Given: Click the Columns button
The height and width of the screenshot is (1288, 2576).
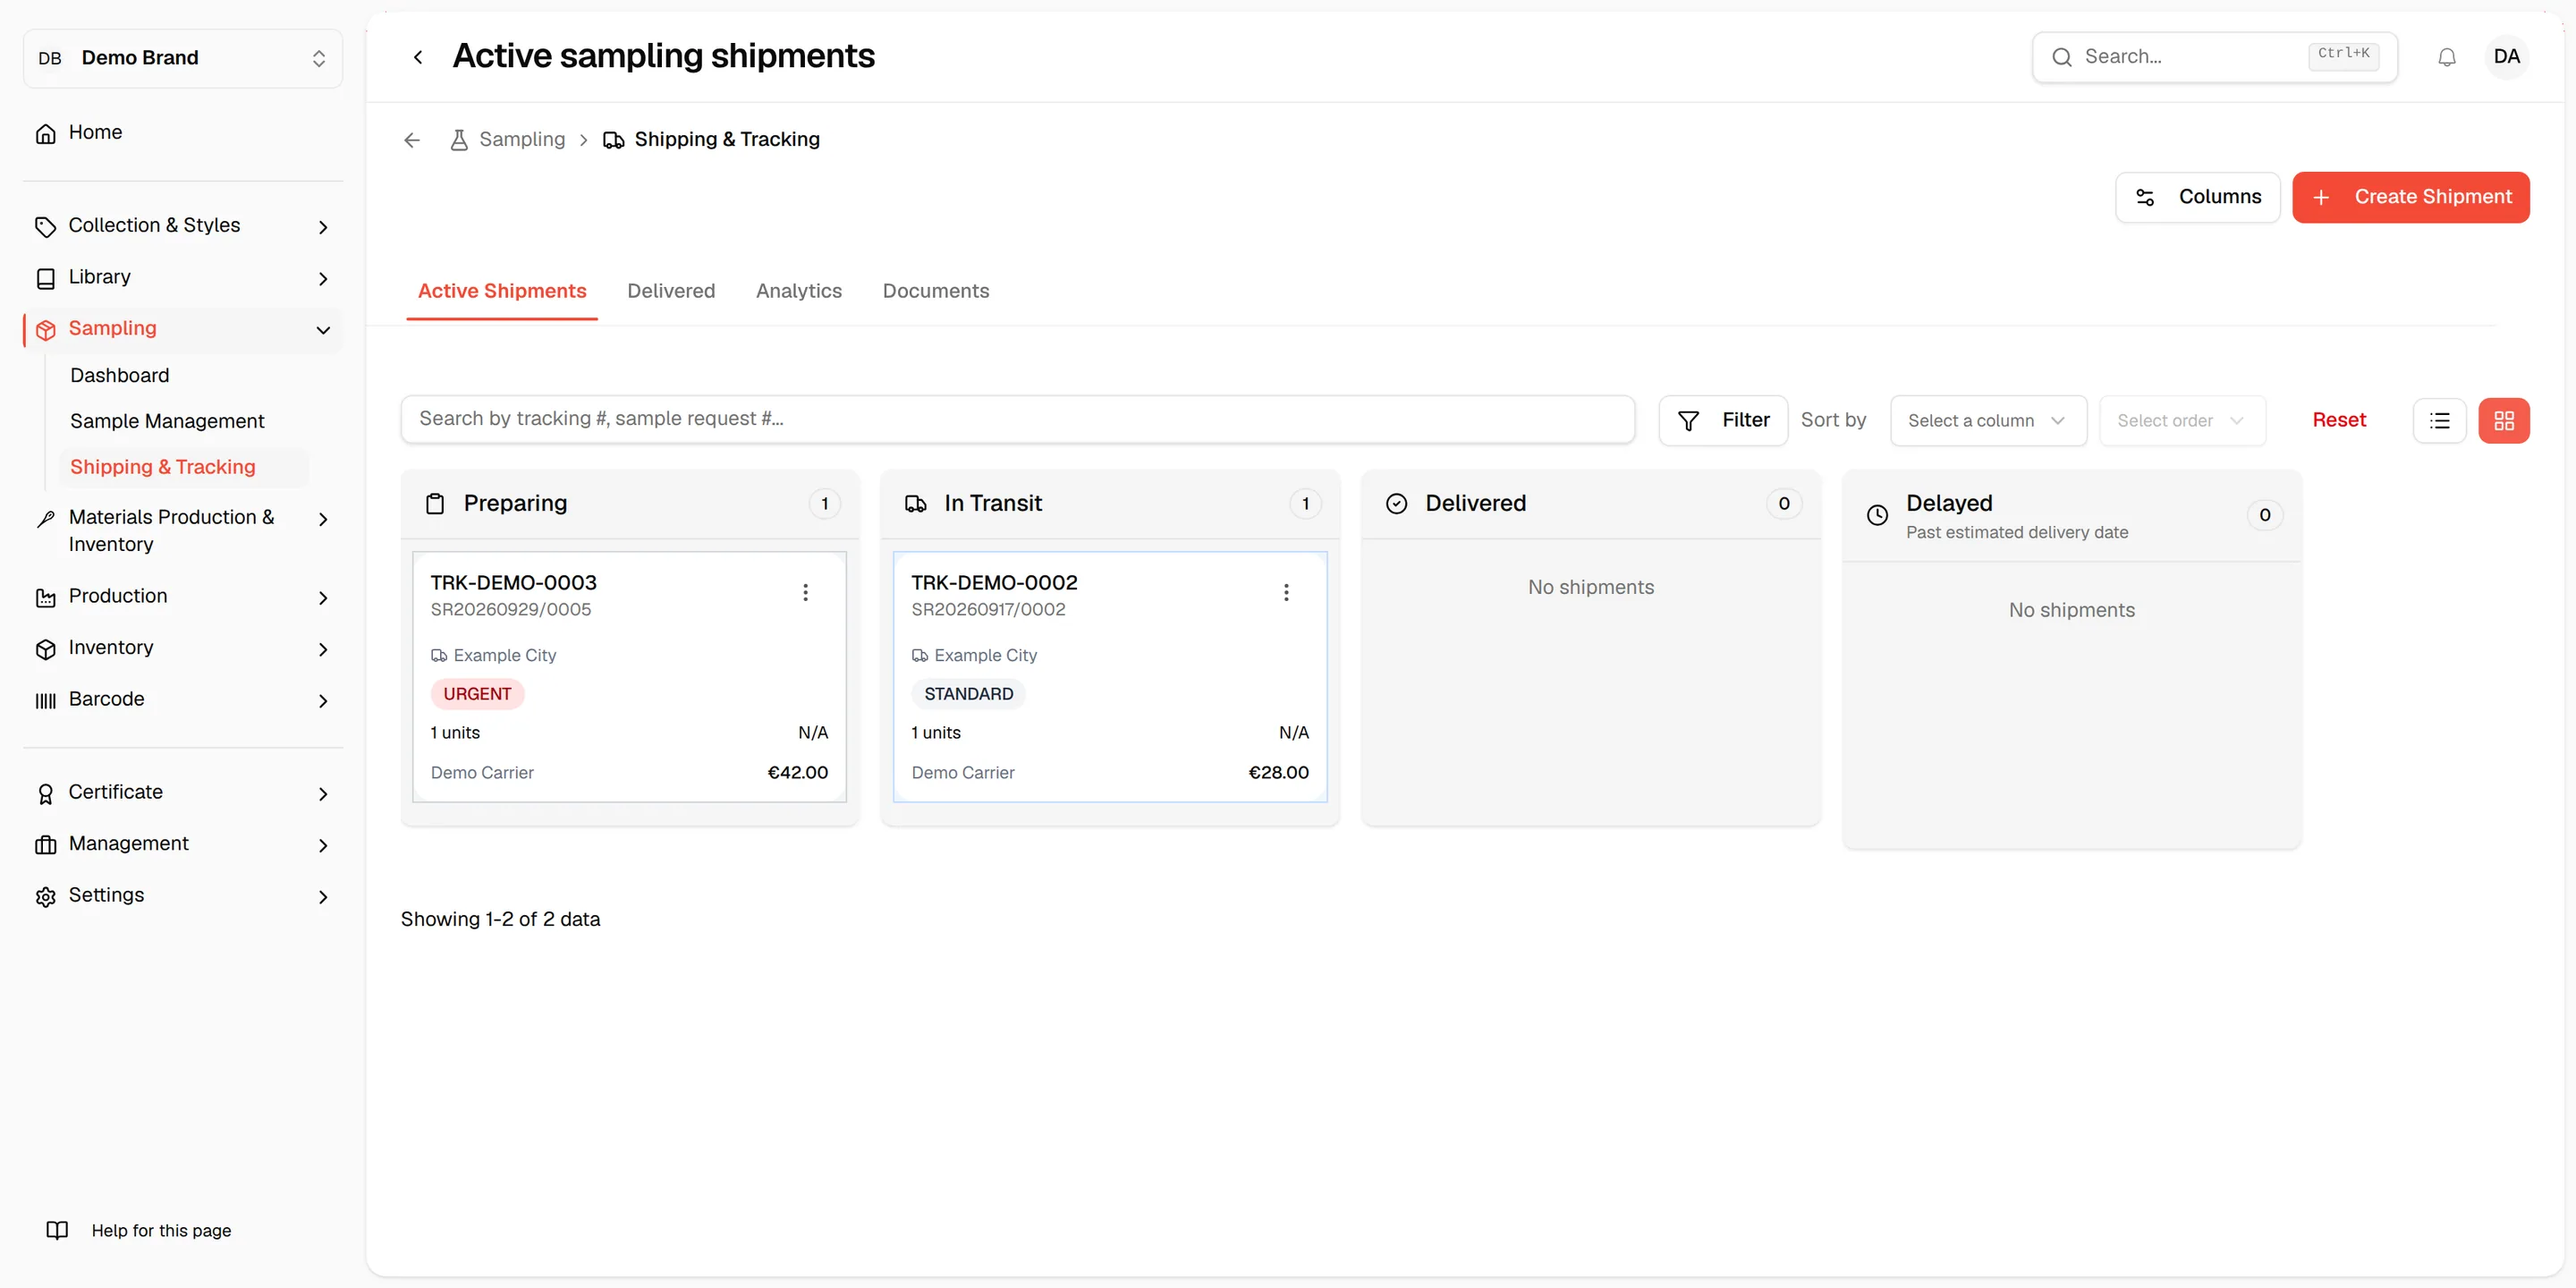Looking at the screenshot, I should [2197, 197].
